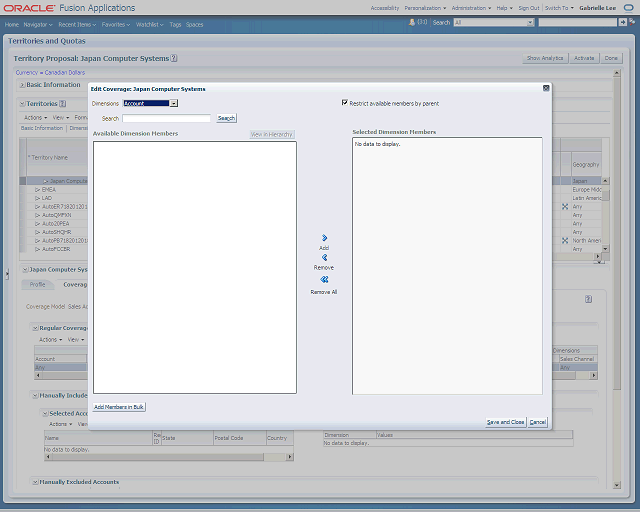The width and height of the screenshot is (640, 512).
Task: Click the Oracle chat bubble icon top right
Action: 629,8
